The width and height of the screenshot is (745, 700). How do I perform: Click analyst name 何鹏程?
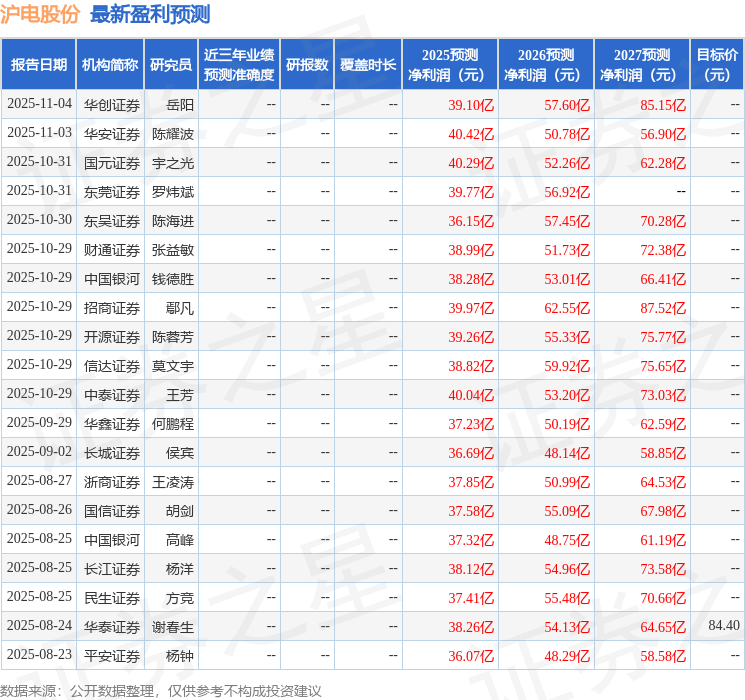(x=173, y=424)
